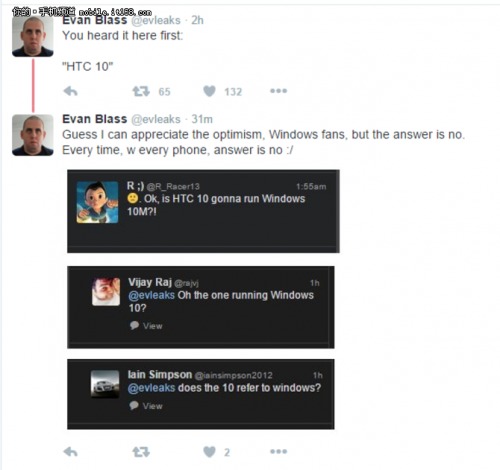Open more options on HTC 10 tweet
The height and width of the screenshot is (470, 500).
coord(278,91)
